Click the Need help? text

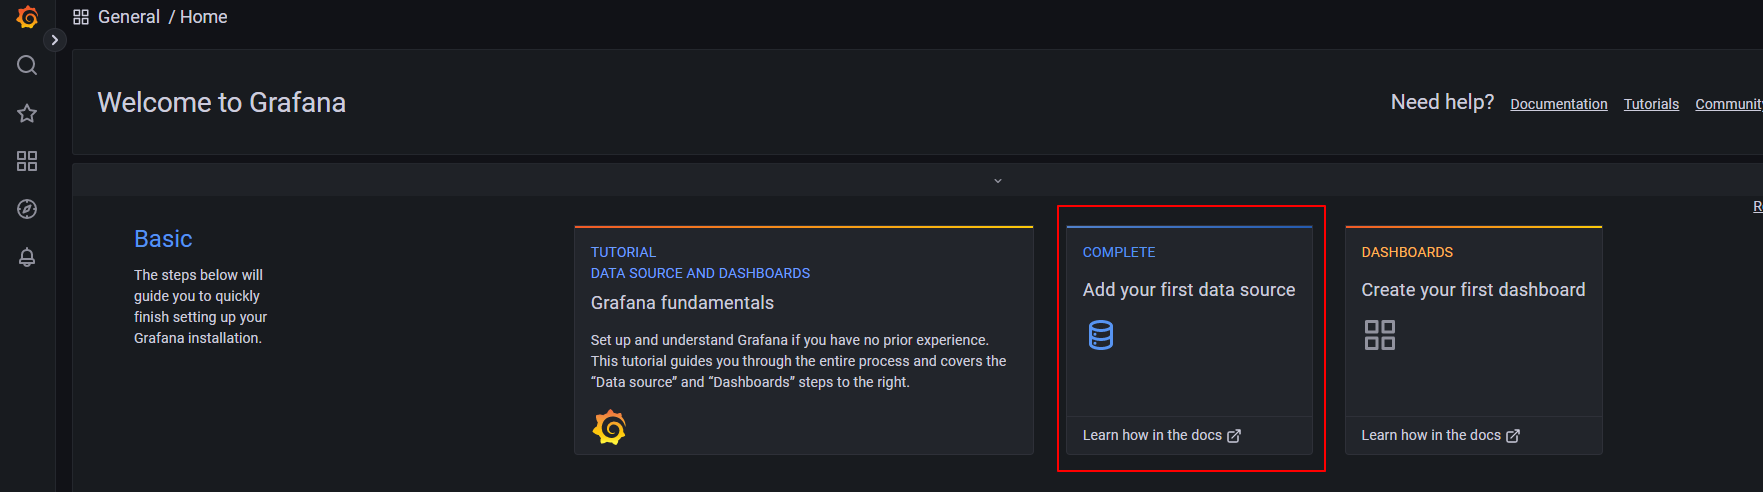(x=1442, y=102)
